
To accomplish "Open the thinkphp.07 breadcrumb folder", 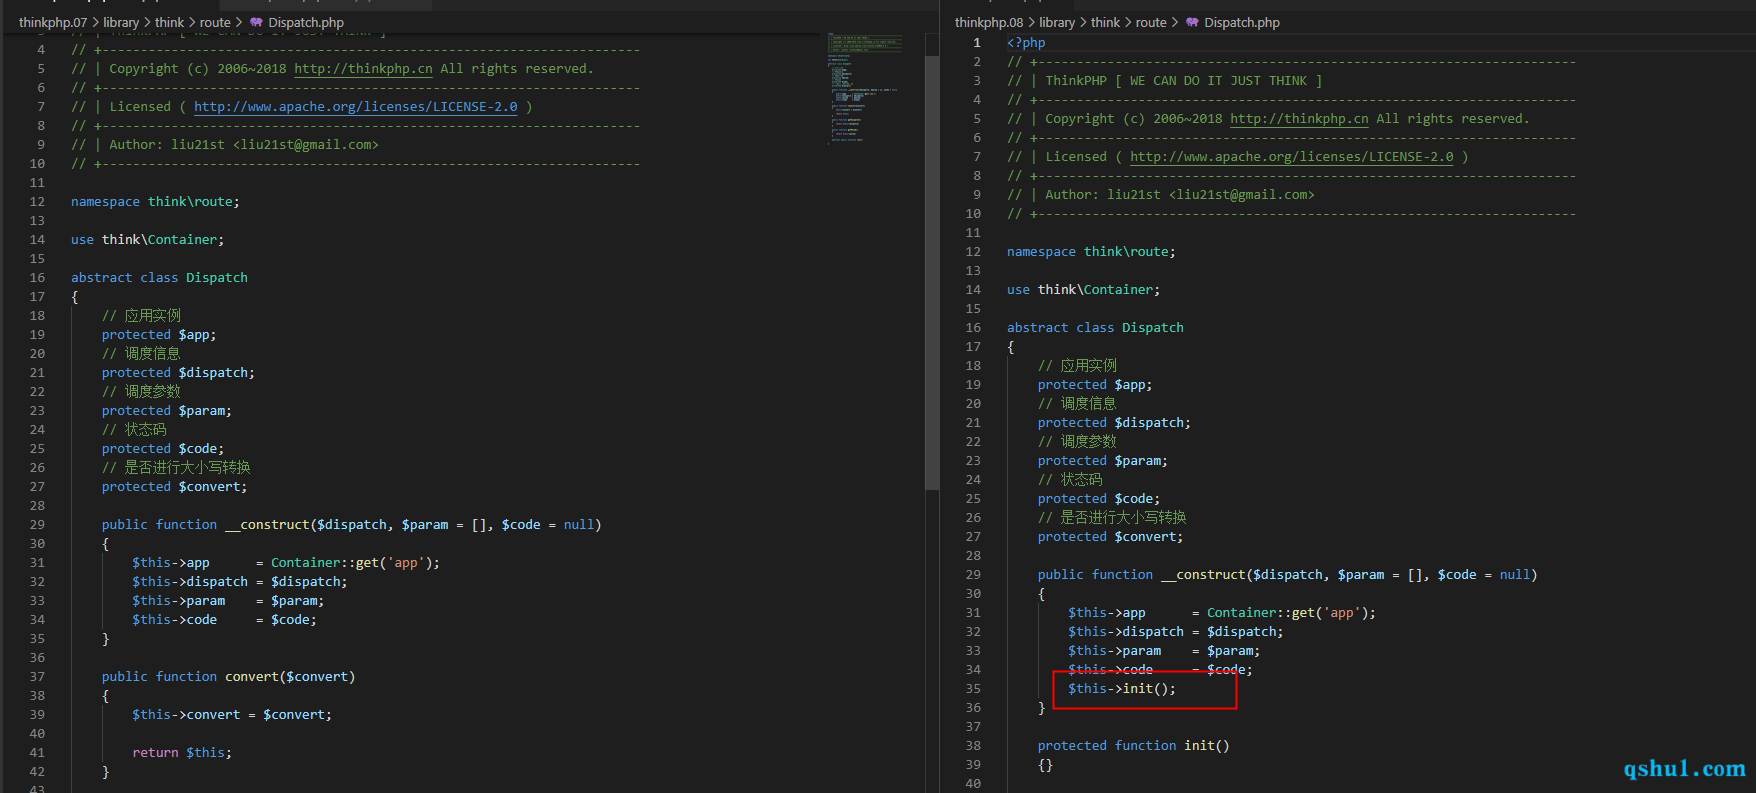I will [53, 22].
